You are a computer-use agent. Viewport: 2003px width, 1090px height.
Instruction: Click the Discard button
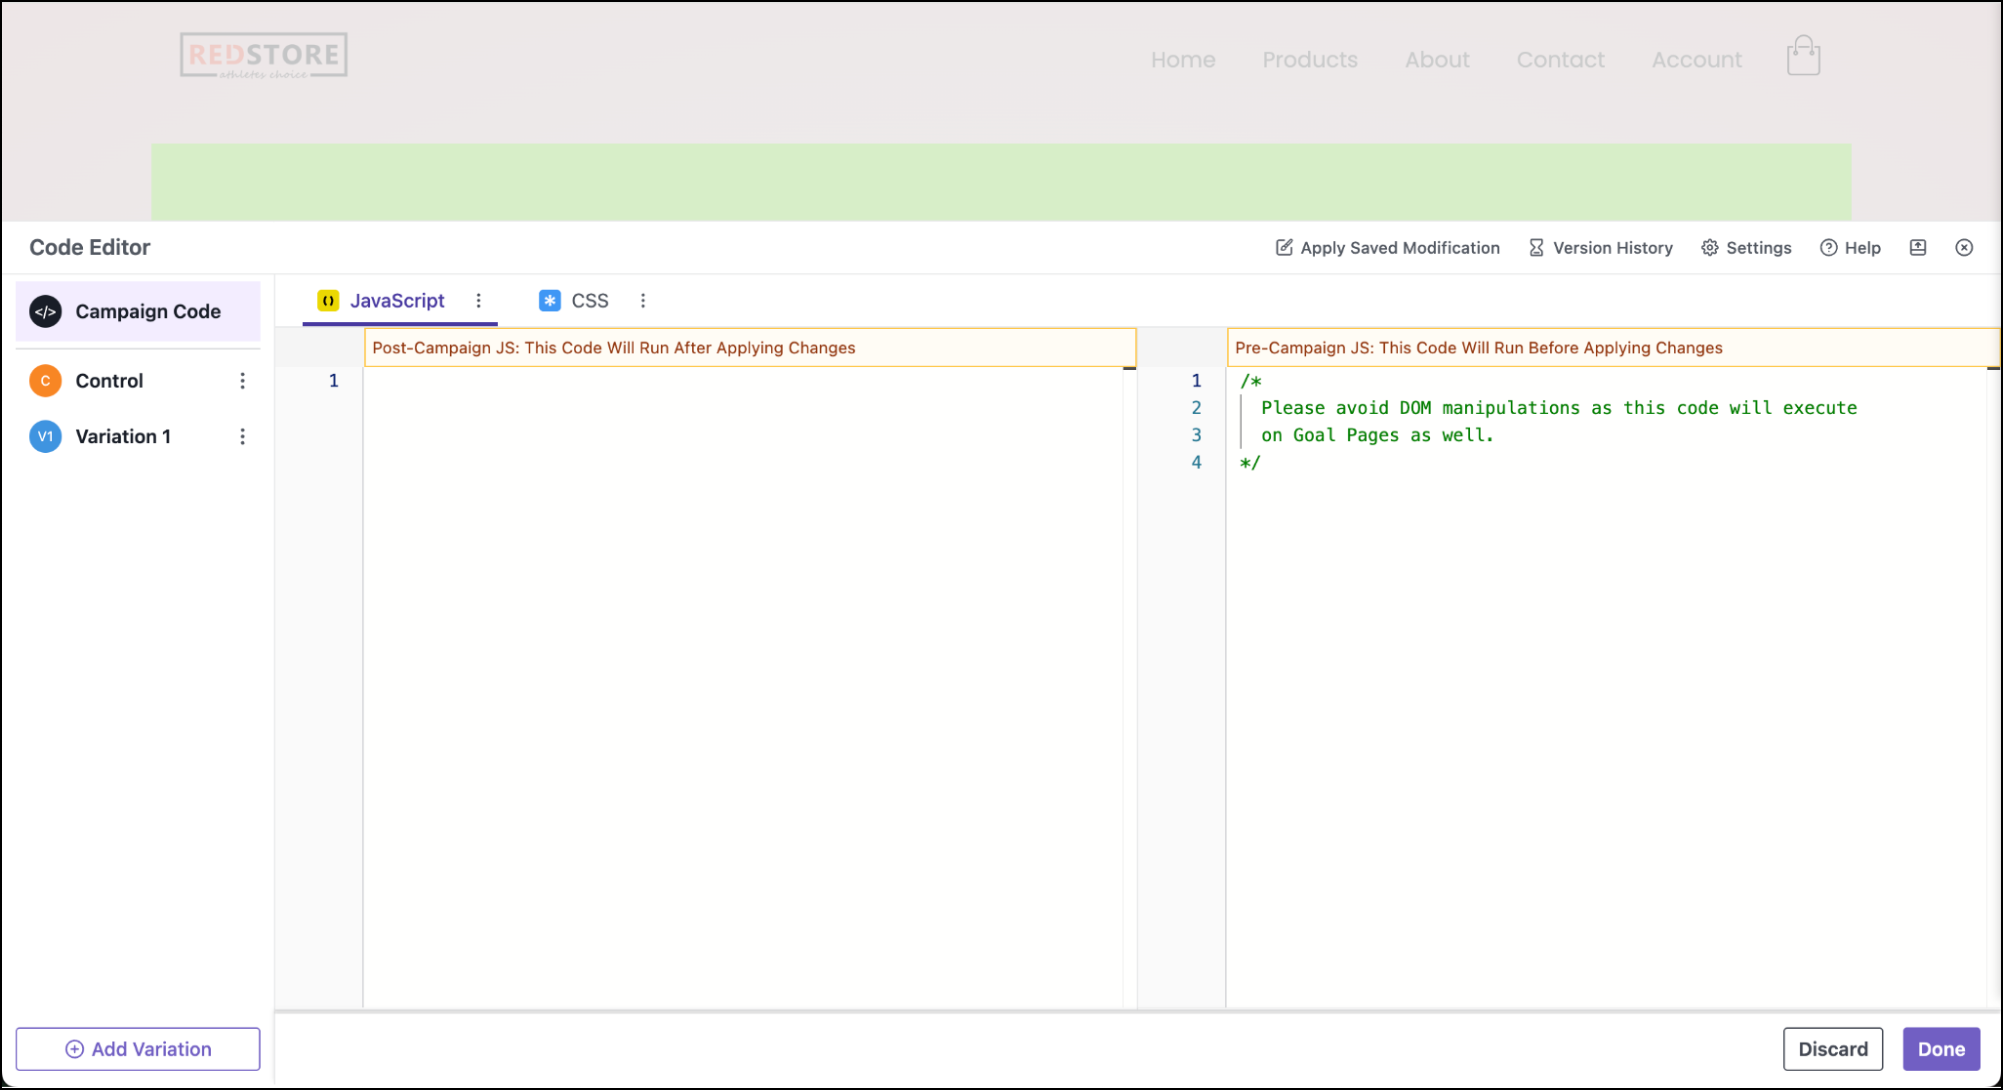point(1832,1049)
